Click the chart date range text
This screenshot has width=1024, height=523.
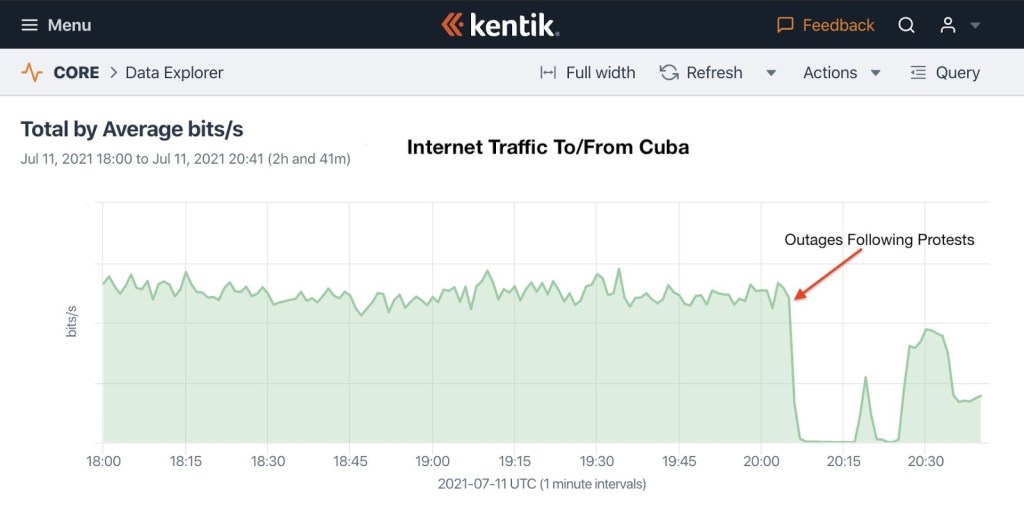pos(185,158)
